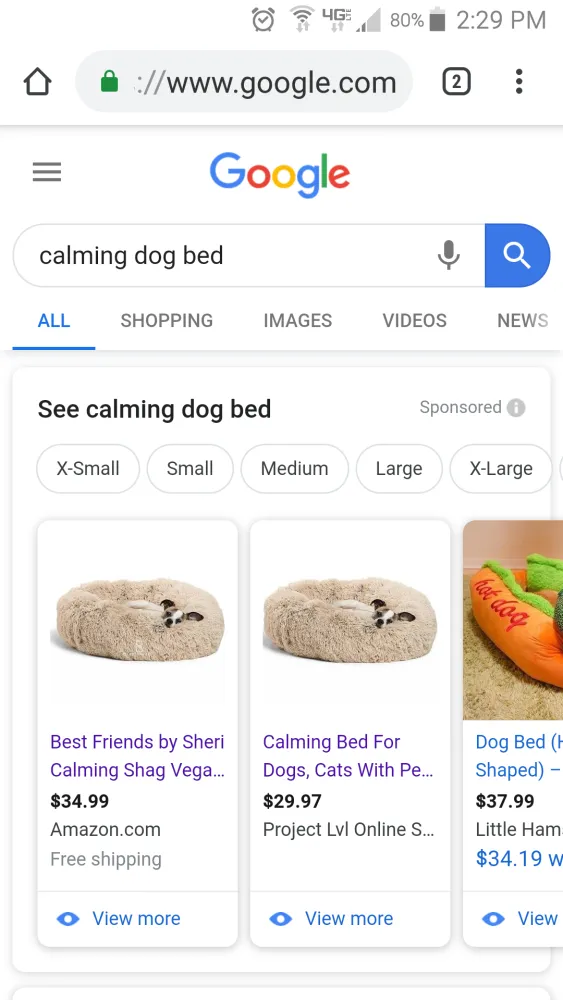Open the tab switcher showing 2 tabs
Screen dimensions: 563x1000
pyautogui.click(x=456, y=82)
